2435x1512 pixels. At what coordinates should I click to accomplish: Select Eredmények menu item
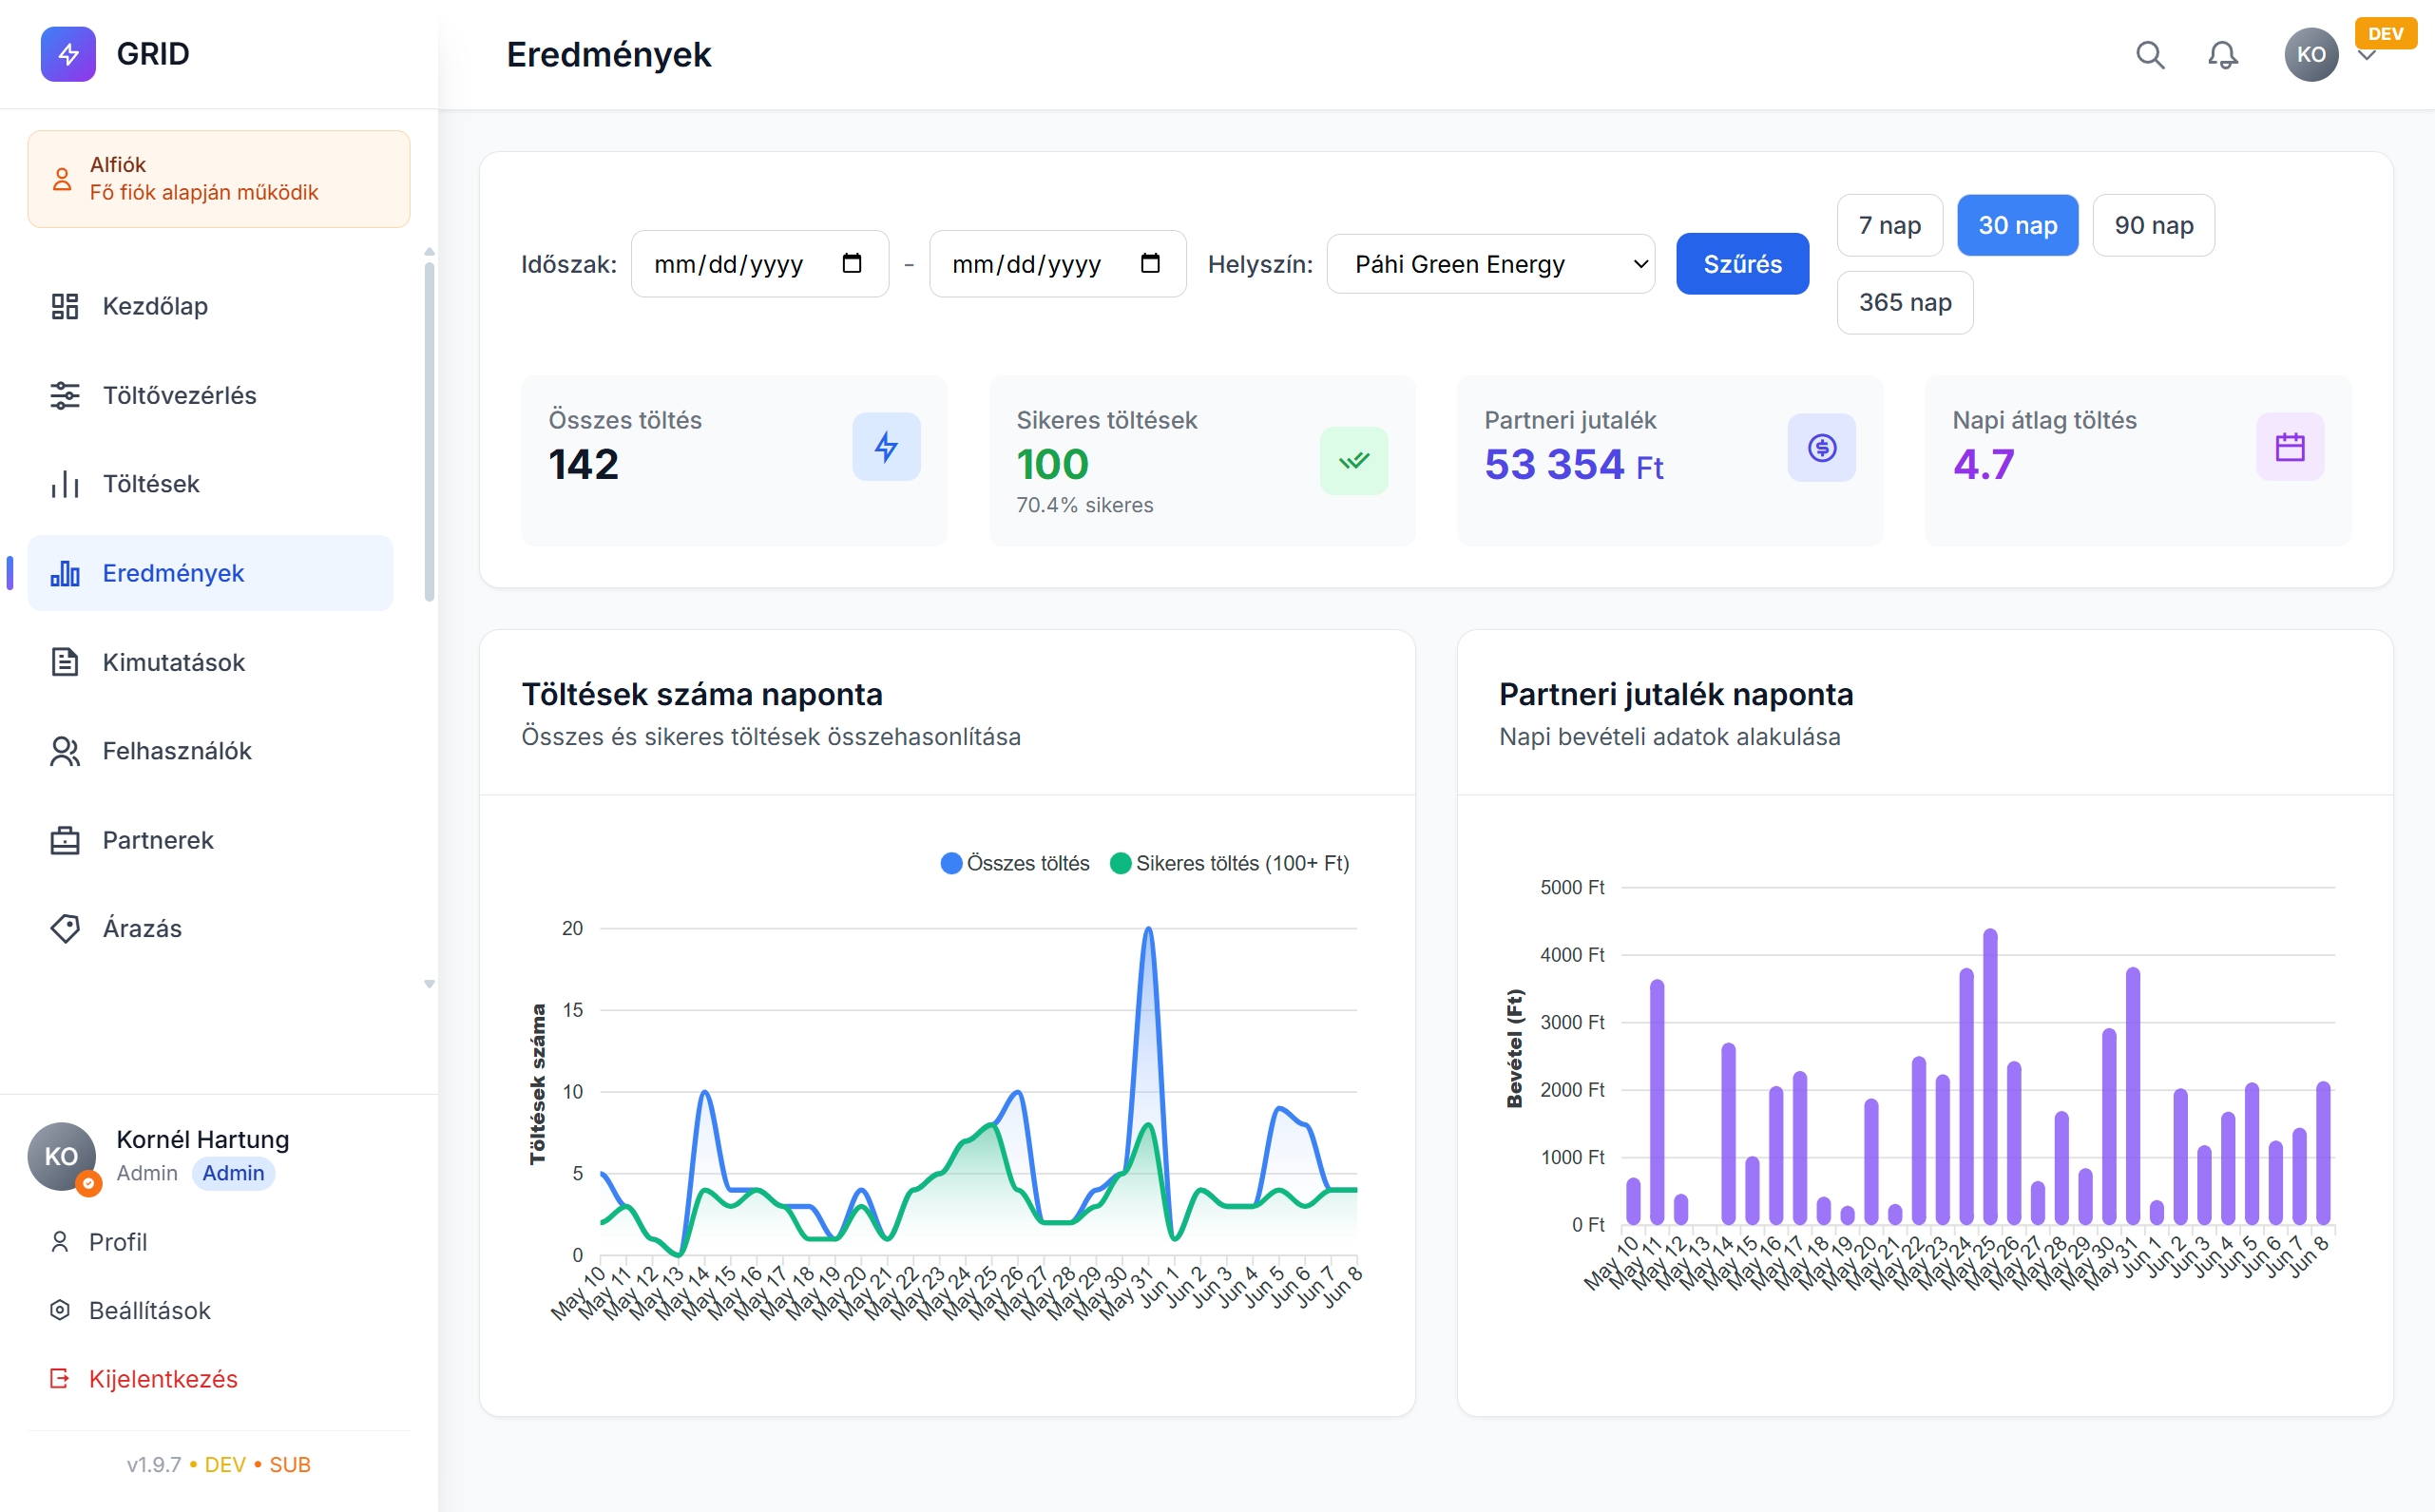pyautogui.click(x=210, y=573)
